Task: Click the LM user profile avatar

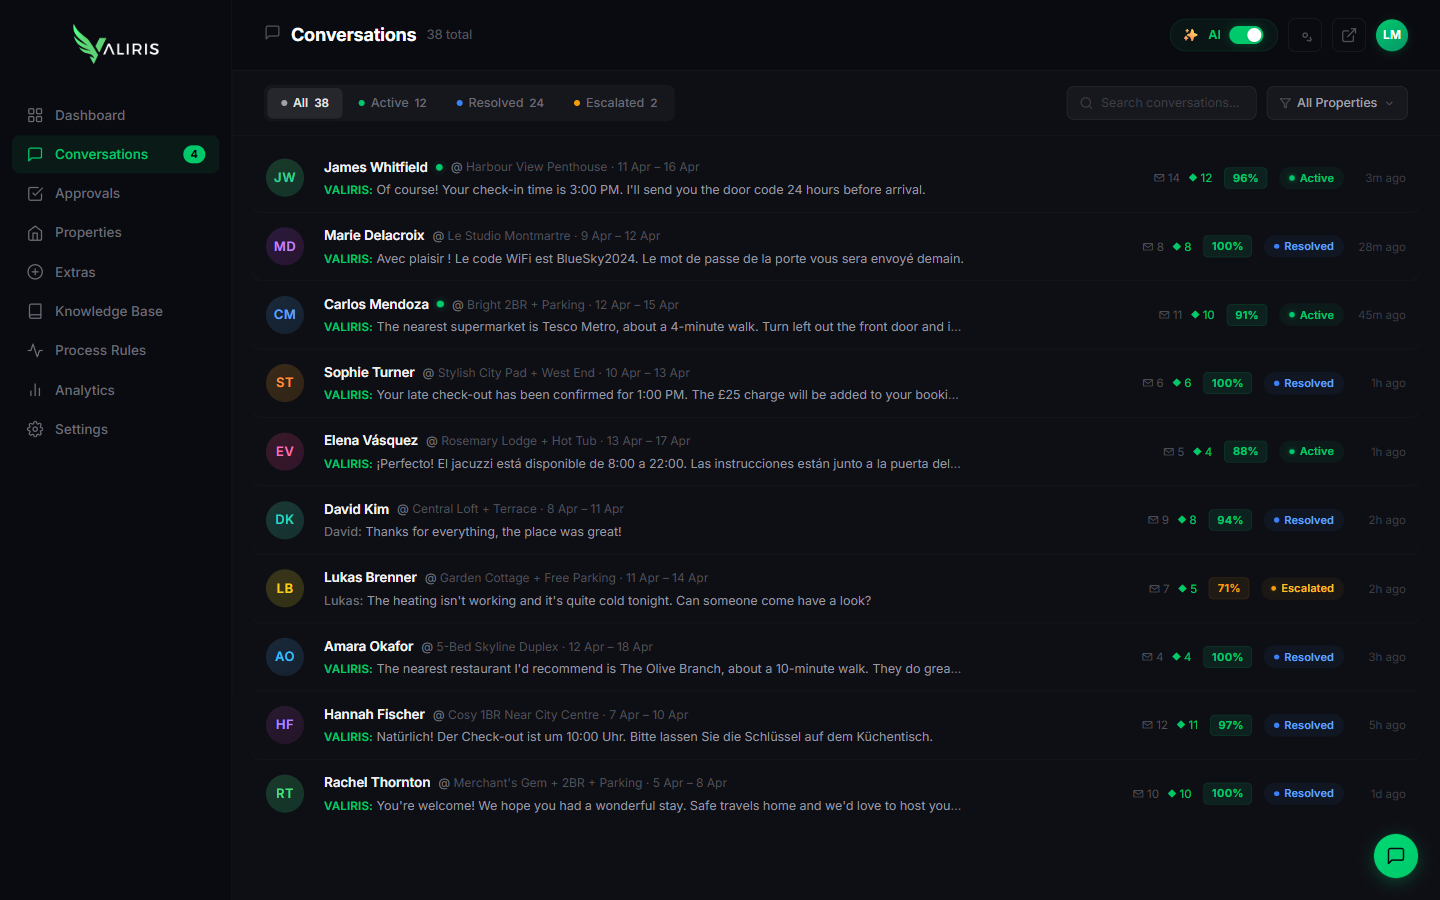Action: click(1392, 35)
